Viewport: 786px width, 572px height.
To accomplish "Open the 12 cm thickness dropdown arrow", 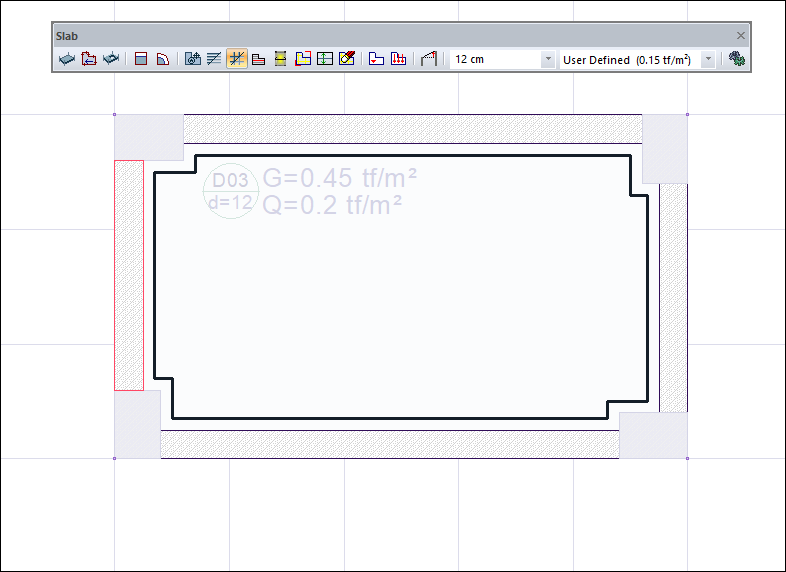I will [548, 59].
